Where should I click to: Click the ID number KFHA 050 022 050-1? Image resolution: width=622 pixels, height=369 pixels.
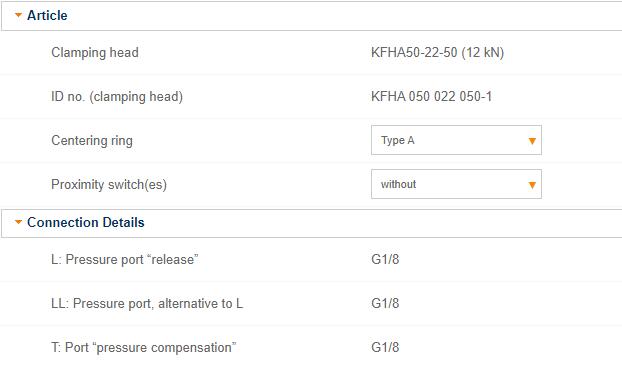pyautogui.click(x=432, y=96)
